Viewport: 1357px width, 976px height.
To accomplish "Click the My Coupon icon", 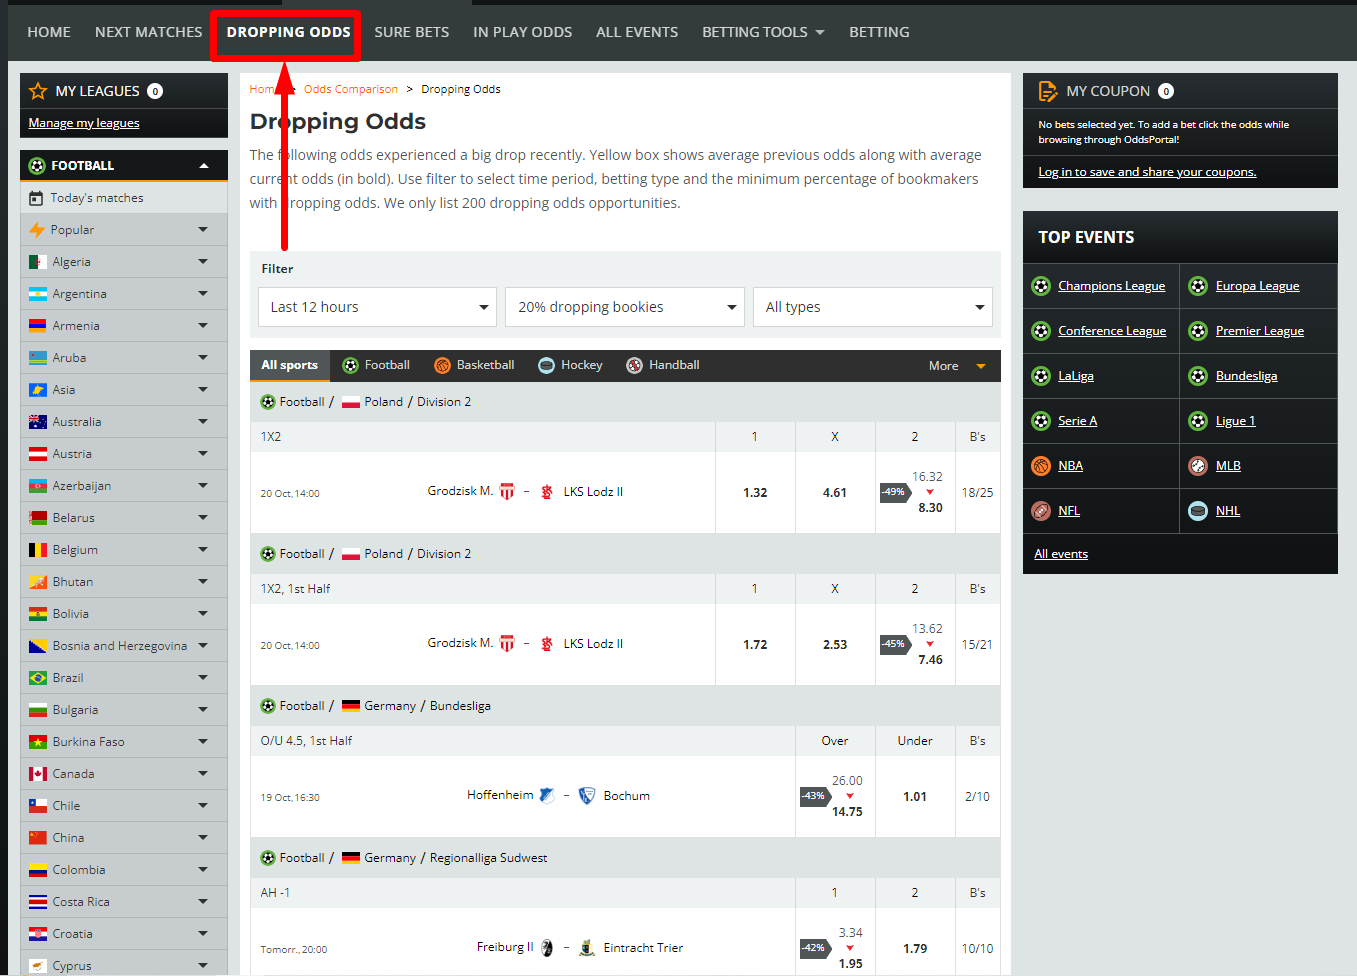I will (1047, 91).
